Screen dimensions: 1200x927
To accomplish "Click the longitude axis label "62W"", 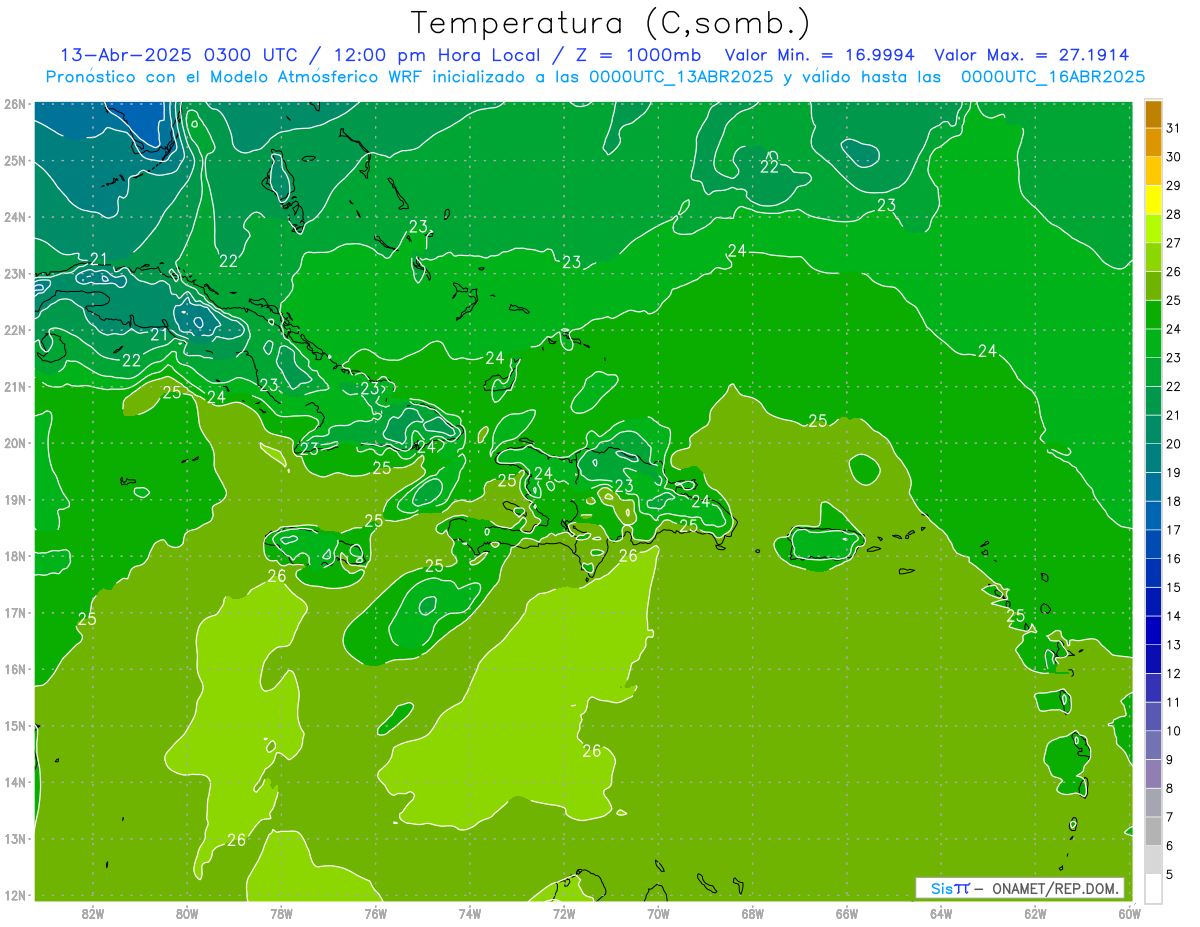I will point(1035,912).
